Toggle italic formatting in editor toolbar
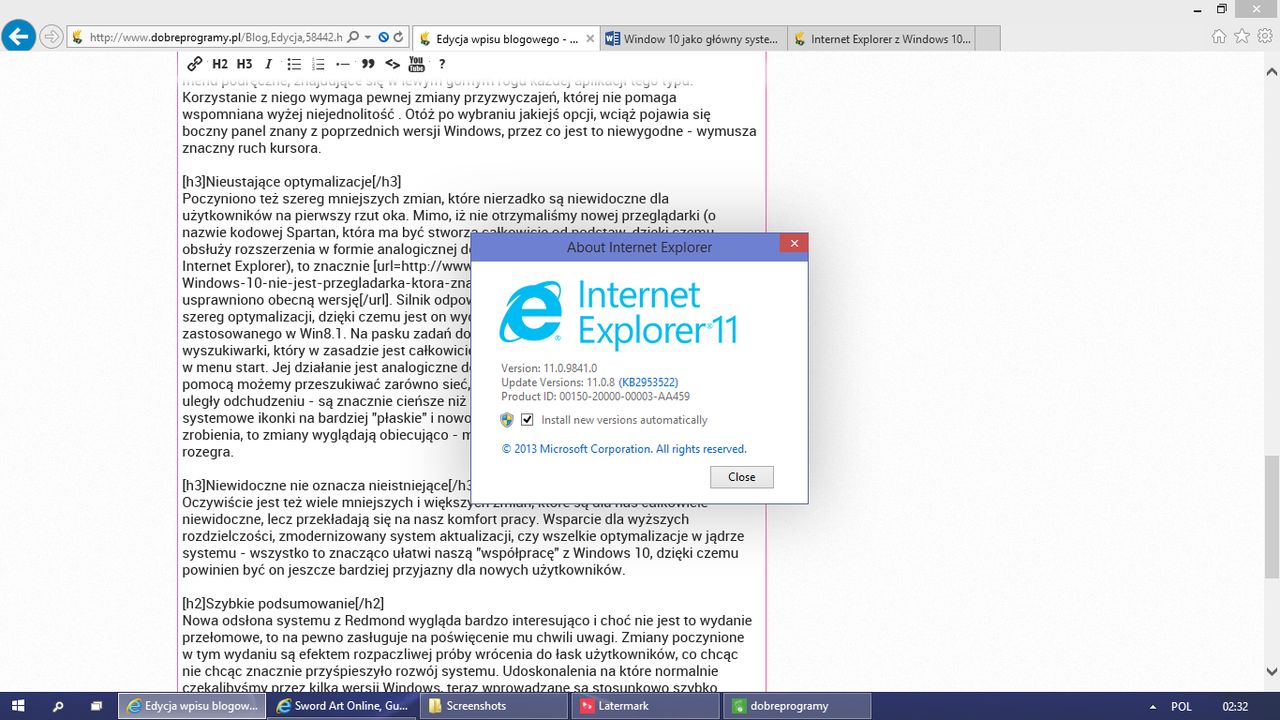 (268, 64)
